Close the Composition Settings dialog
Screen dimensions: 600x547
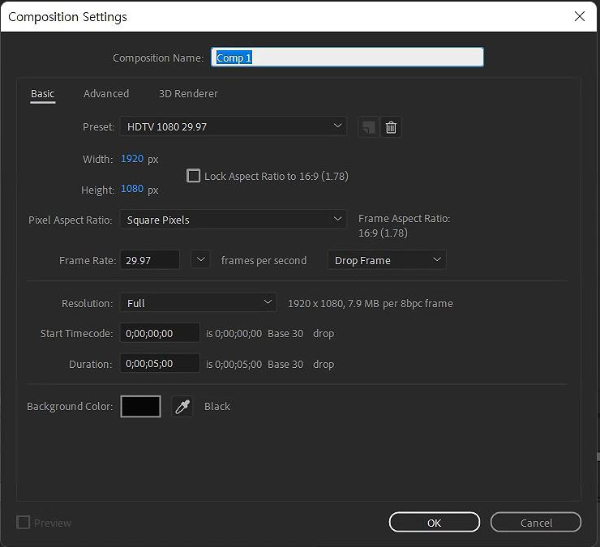(579, 16)
